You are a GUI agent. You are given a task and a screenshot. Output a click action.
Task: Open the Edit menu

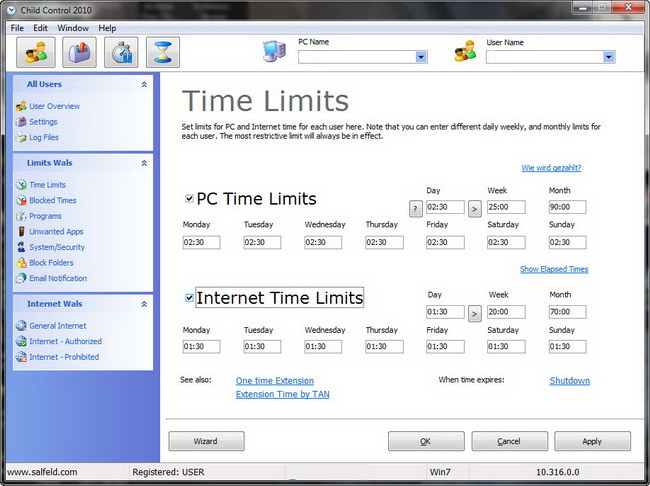[x=40, y=28]
